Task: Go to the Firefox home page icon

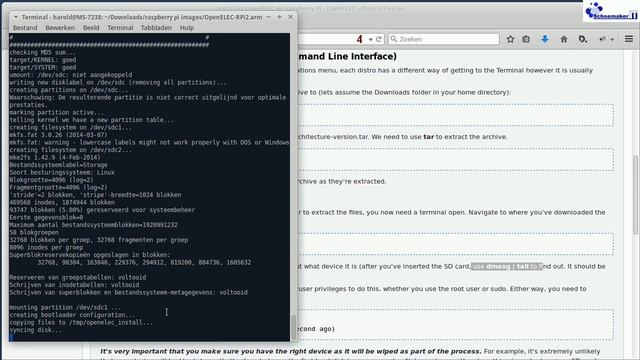Action: click(x=564, y=39)
